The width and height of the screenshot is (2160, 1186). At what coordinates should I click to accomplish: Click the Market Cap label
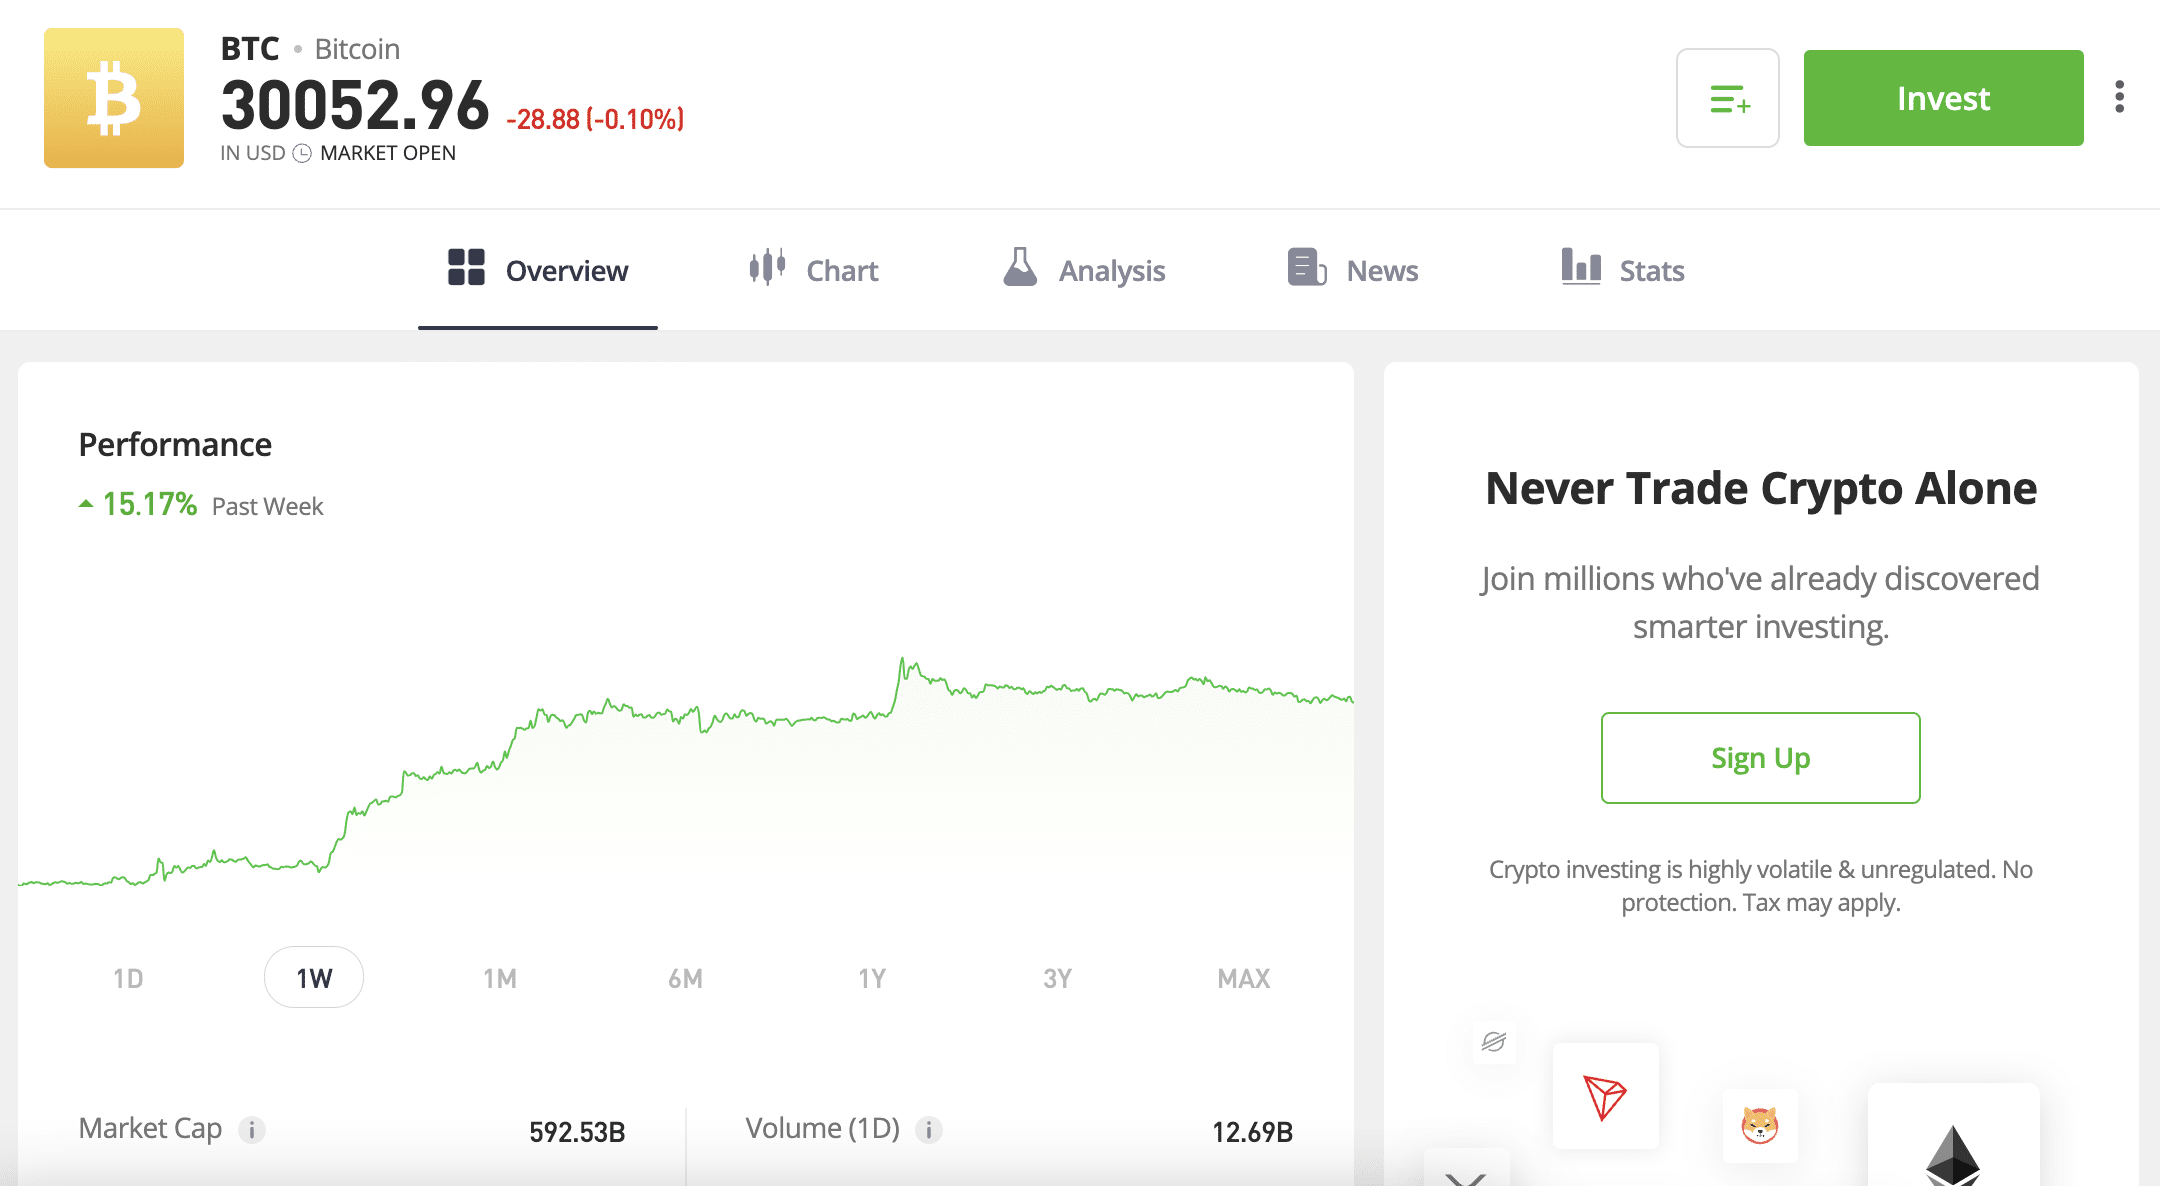click(x=150, y=1129)
